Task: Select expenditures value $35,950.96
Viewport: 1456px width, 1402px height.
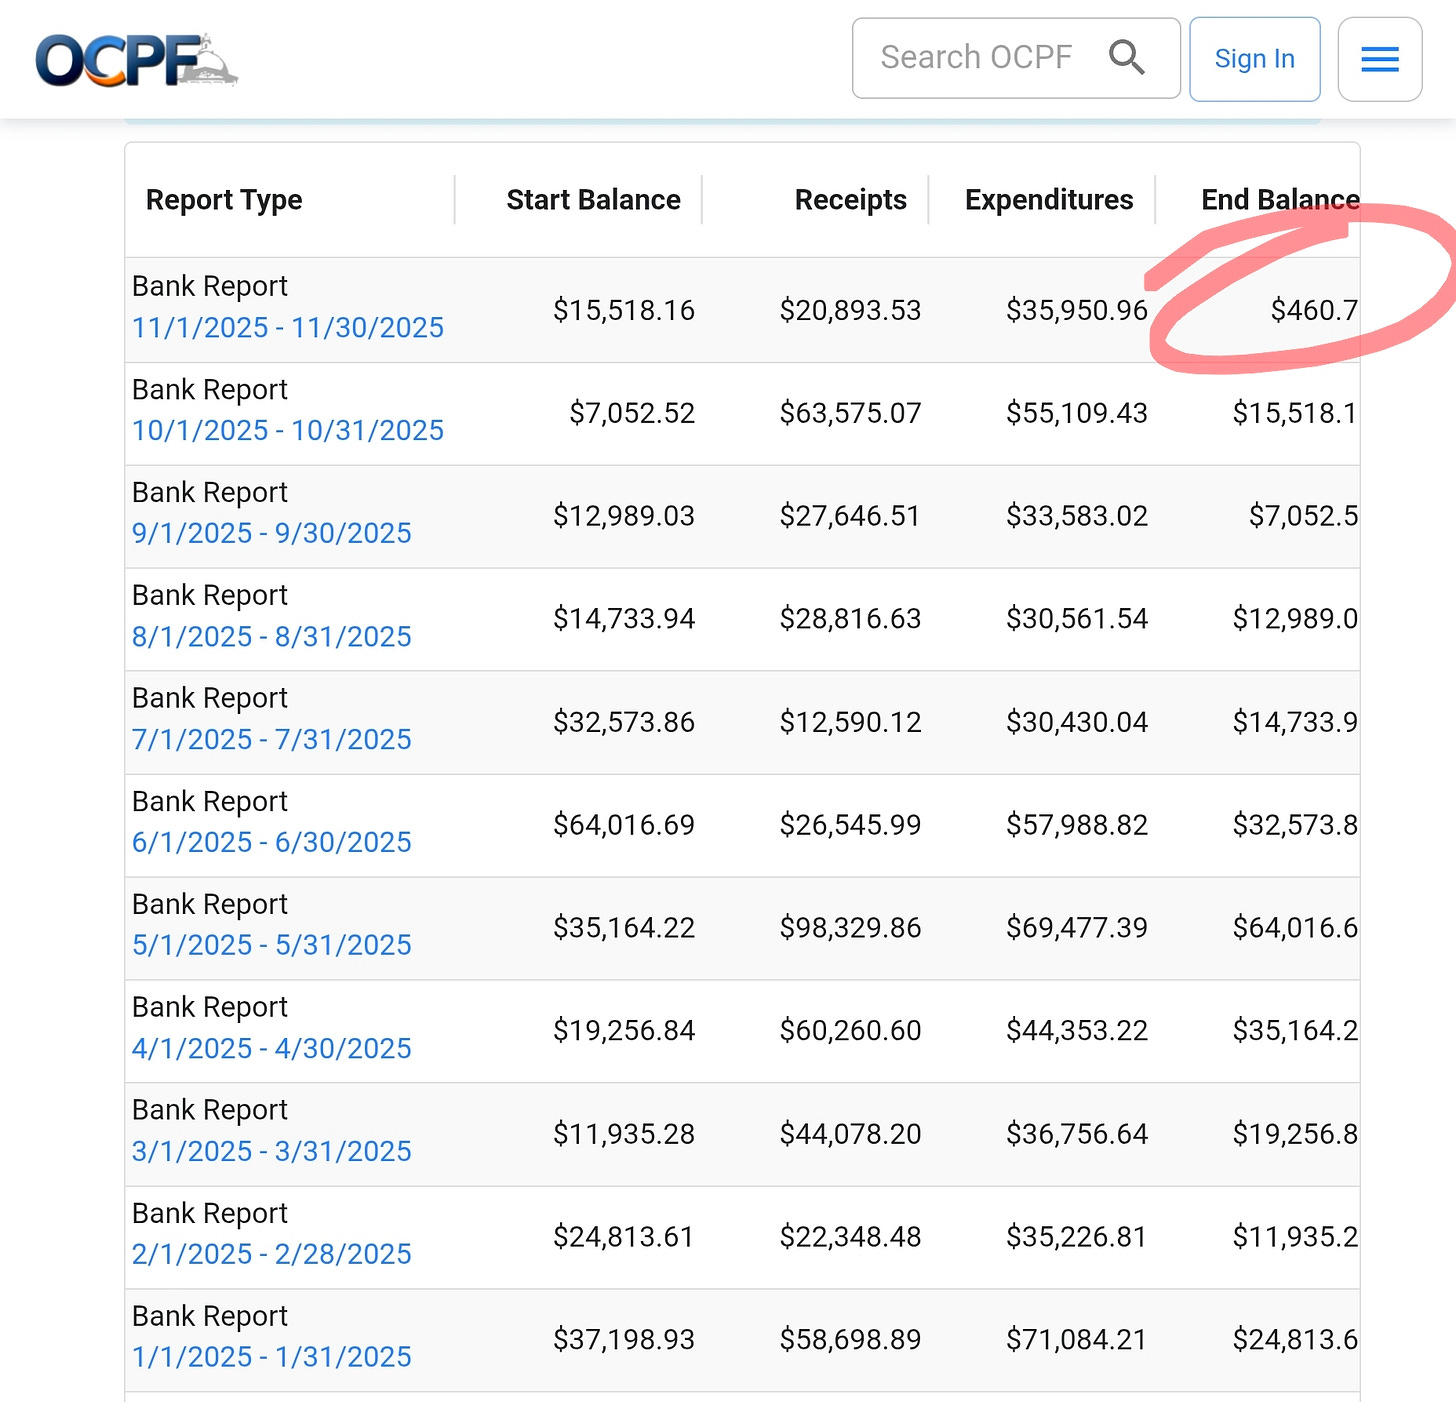Action: (x=1077, y=311)
